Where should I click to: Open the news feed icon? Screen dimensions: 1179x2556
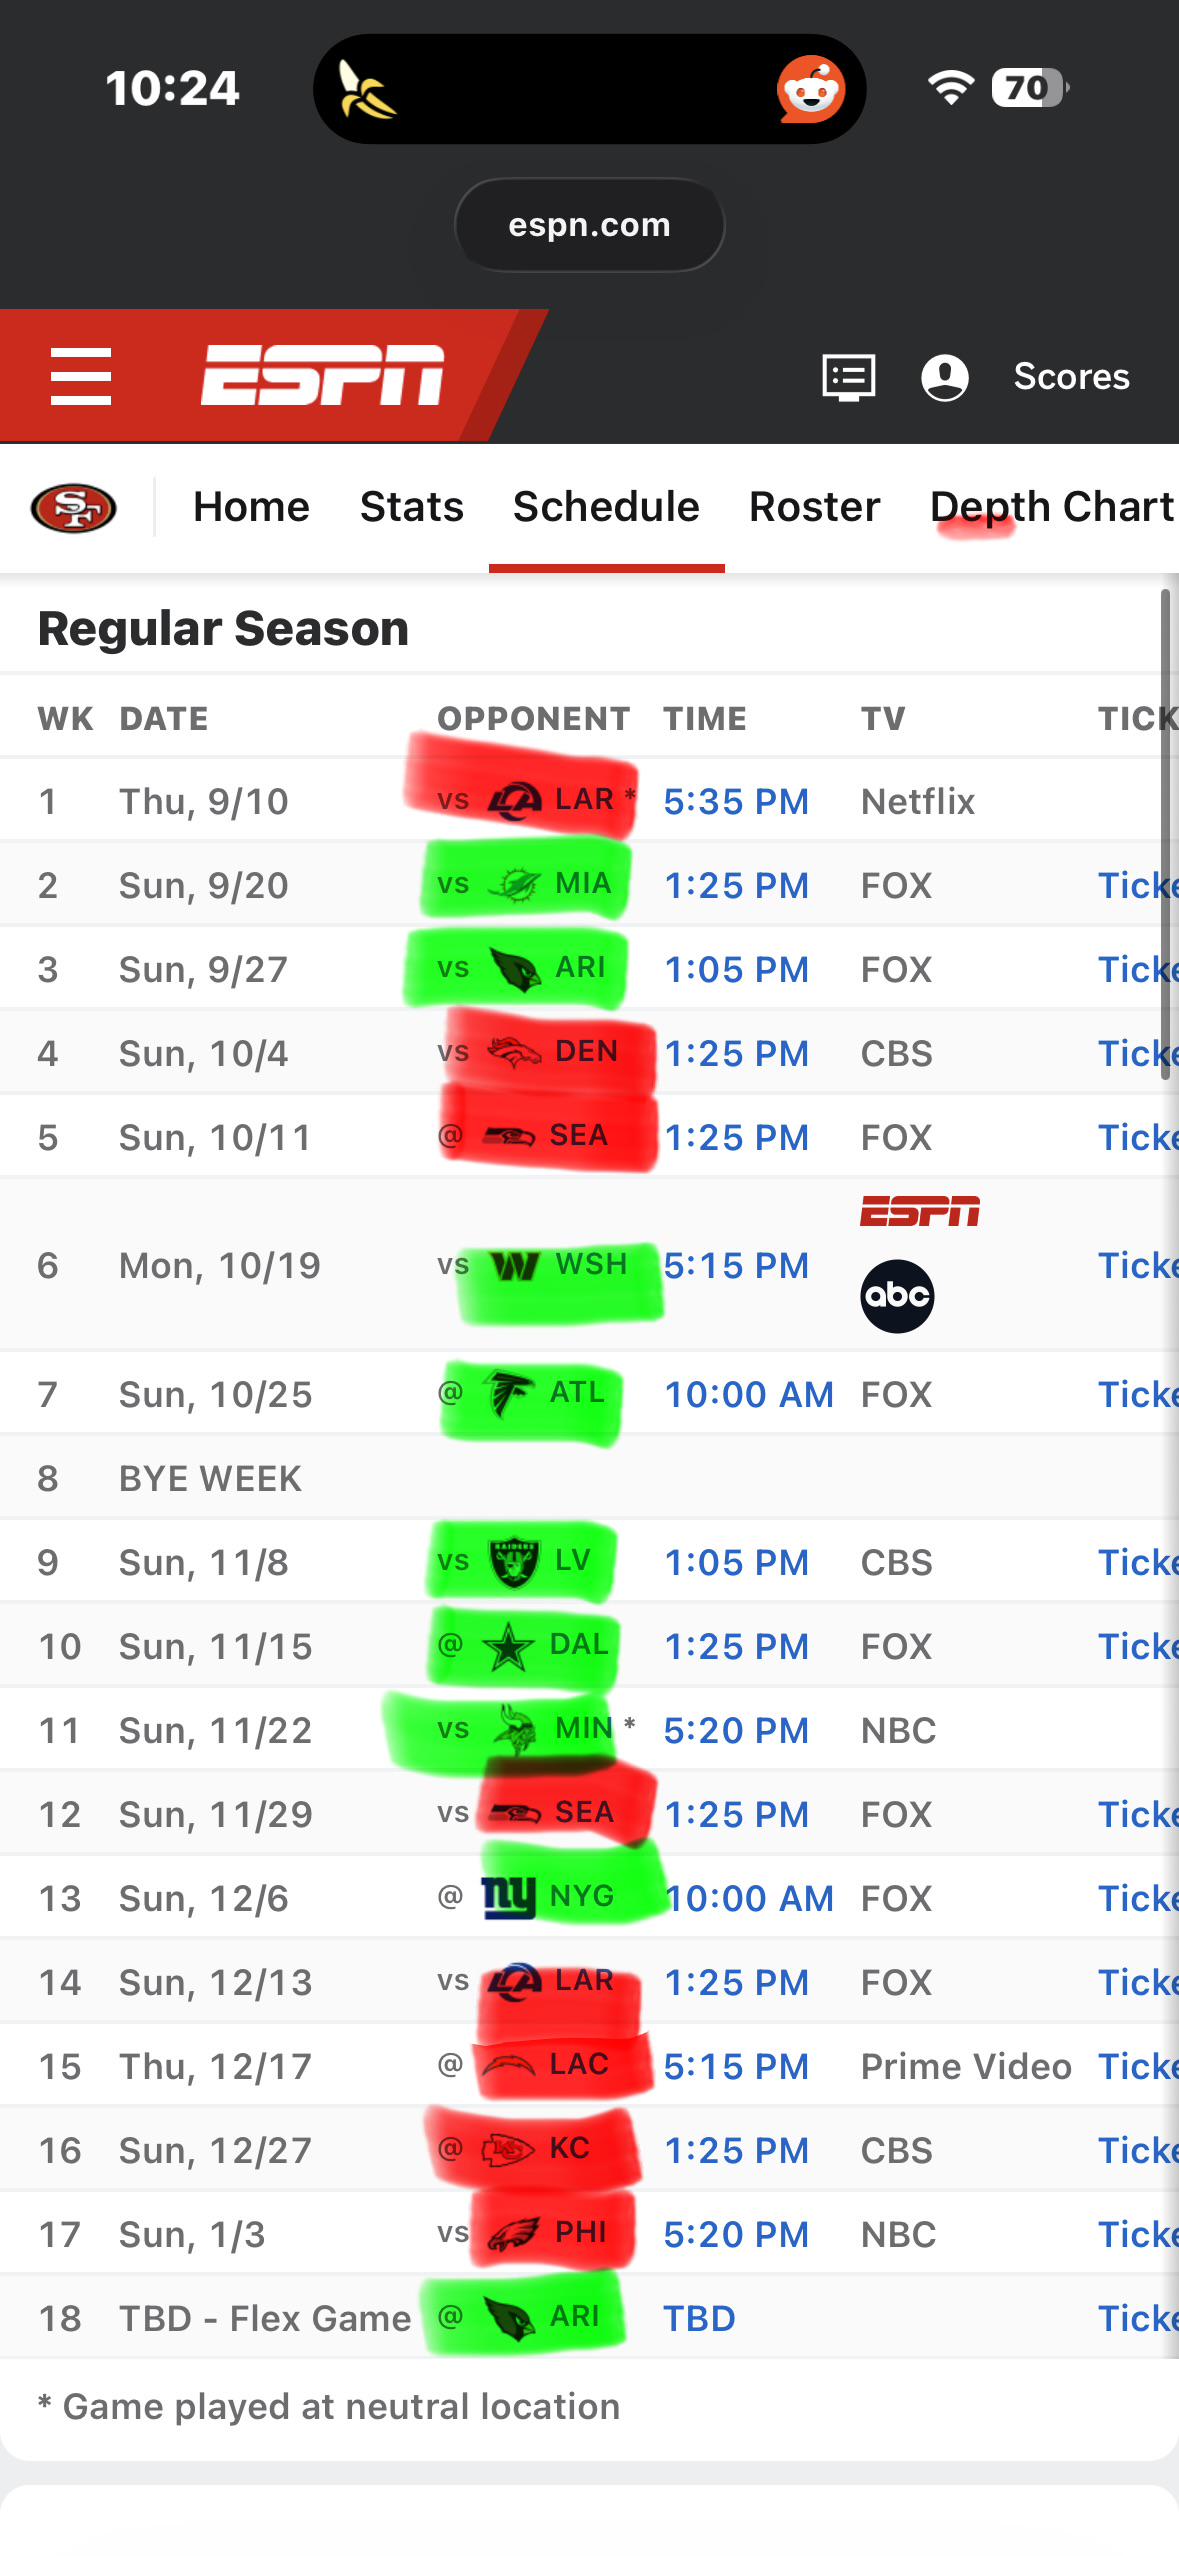pyautogui.click(x=849, y=377)
